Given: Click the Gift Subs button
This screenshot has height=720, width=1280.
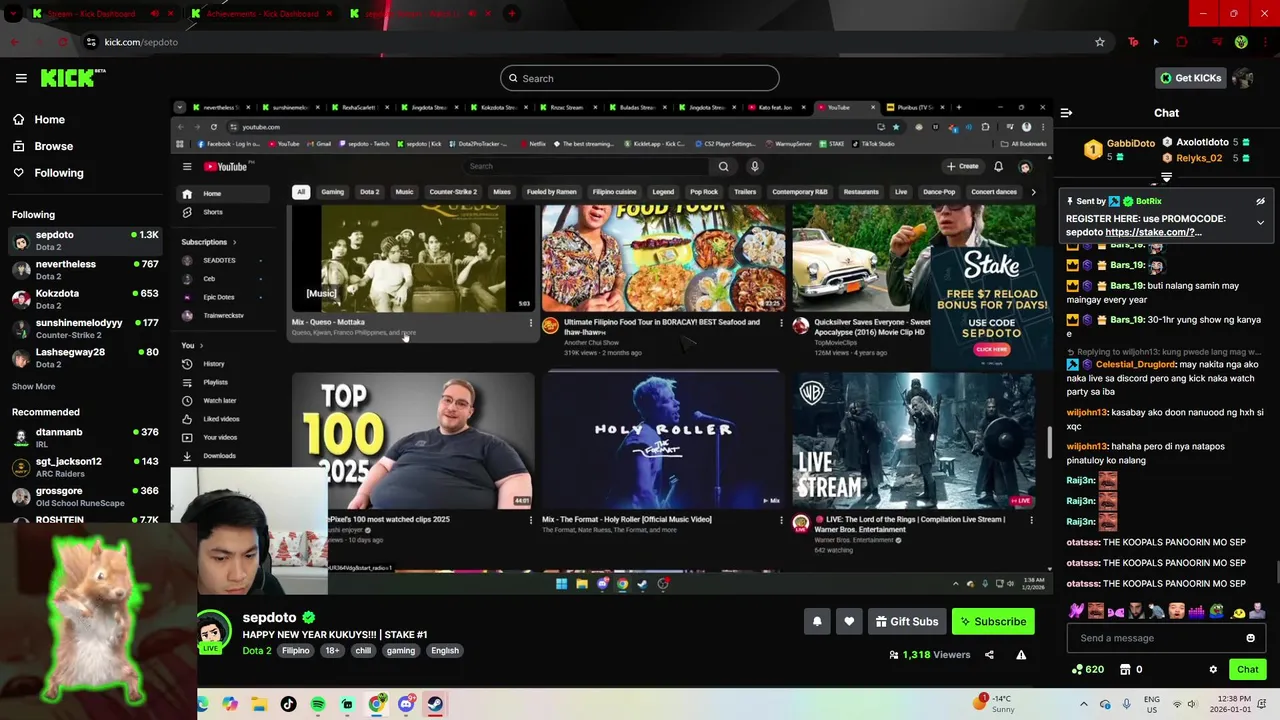Looking at the screenshot, I should tap(907, 621).
